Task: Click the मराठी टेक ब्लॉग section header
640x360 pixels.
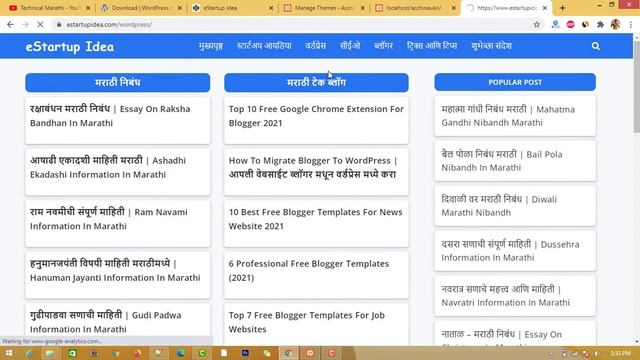Action: coord(316,82)
